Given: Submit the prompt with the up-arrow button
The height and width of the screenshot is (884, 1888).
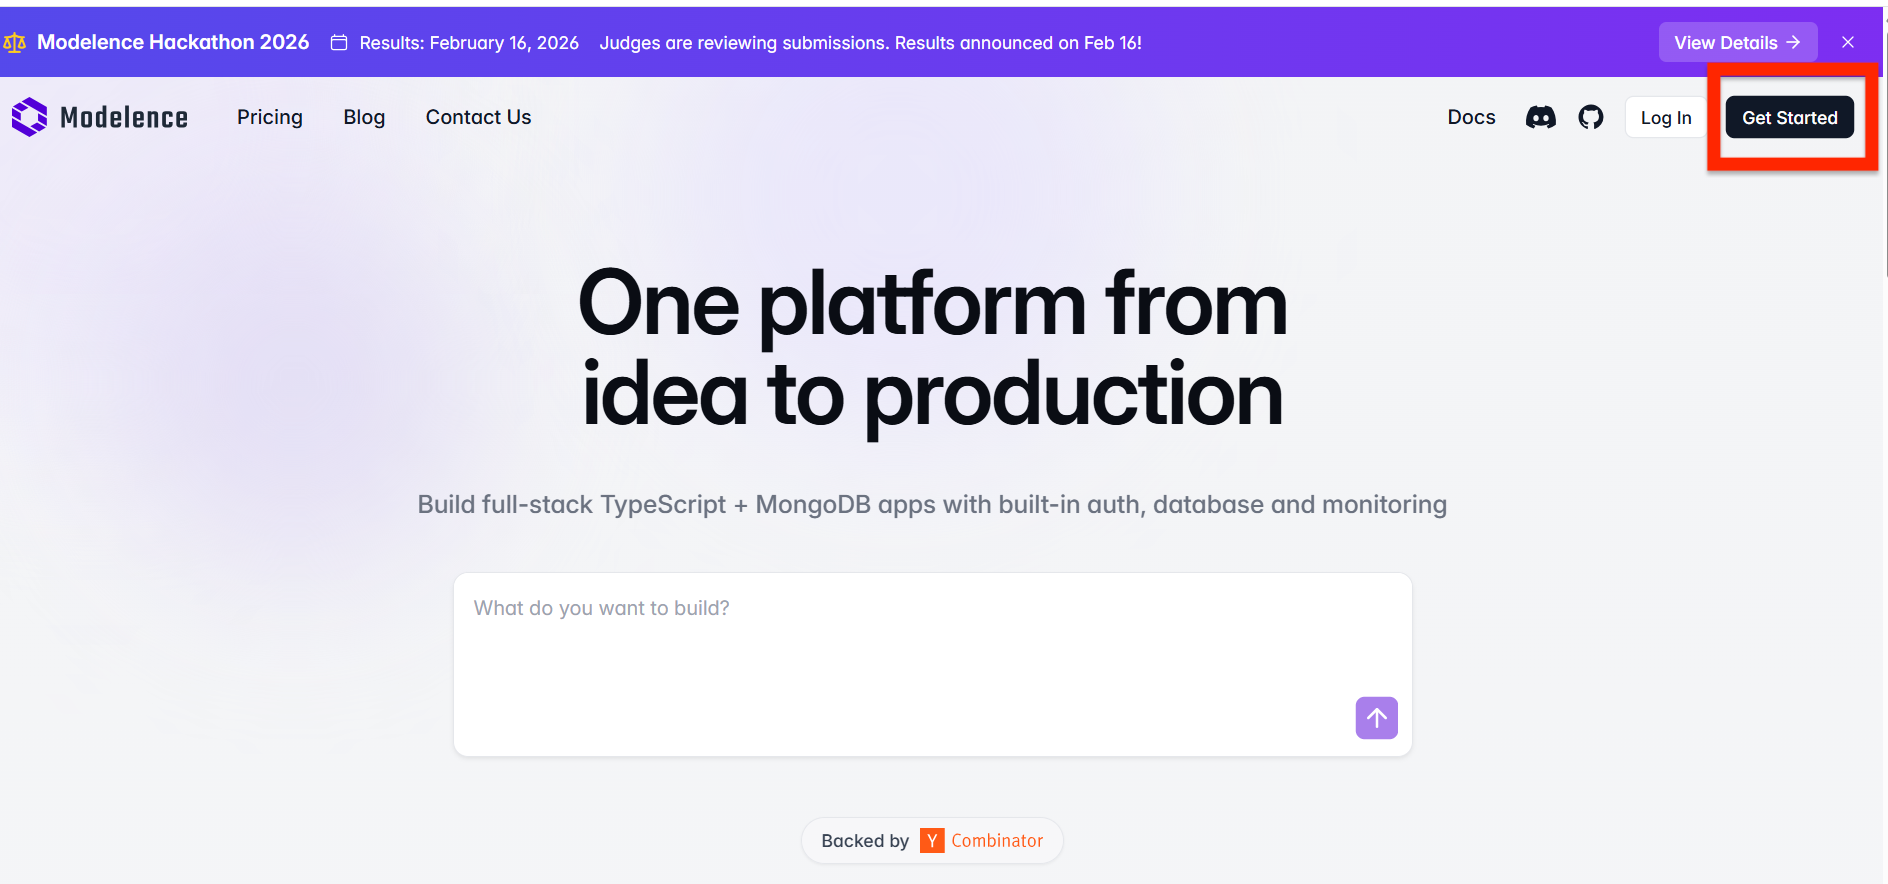Looking at the screenshot, I should (1376, 718).
